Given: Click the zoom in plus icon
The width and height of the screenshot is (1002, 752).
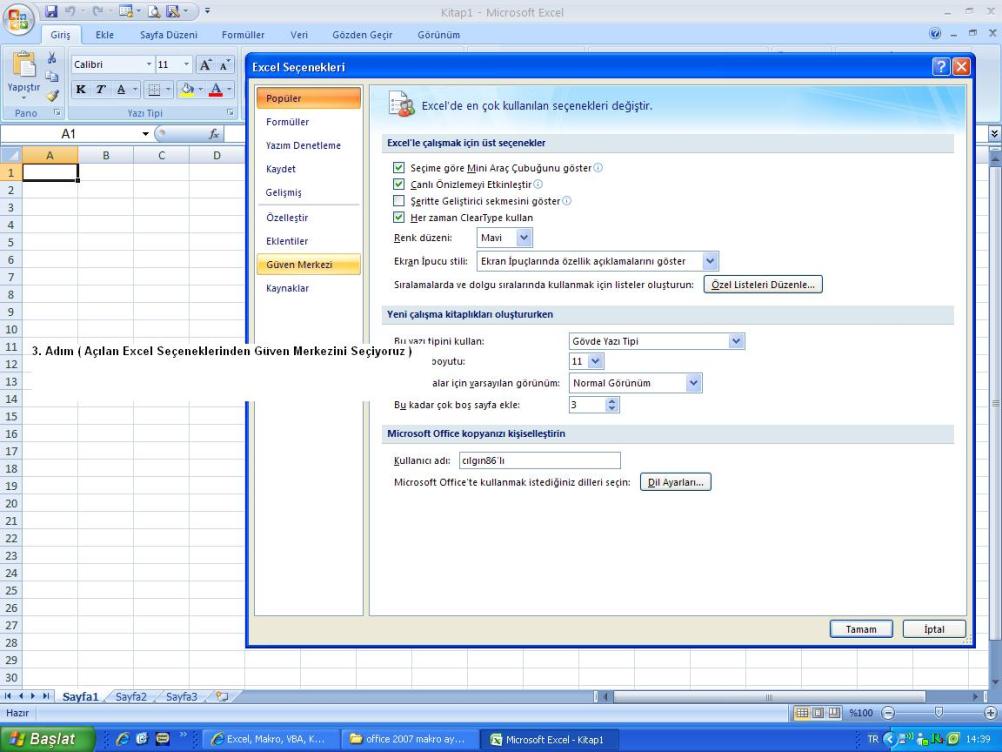Looking at the screenshot, I should click(990, 712).
